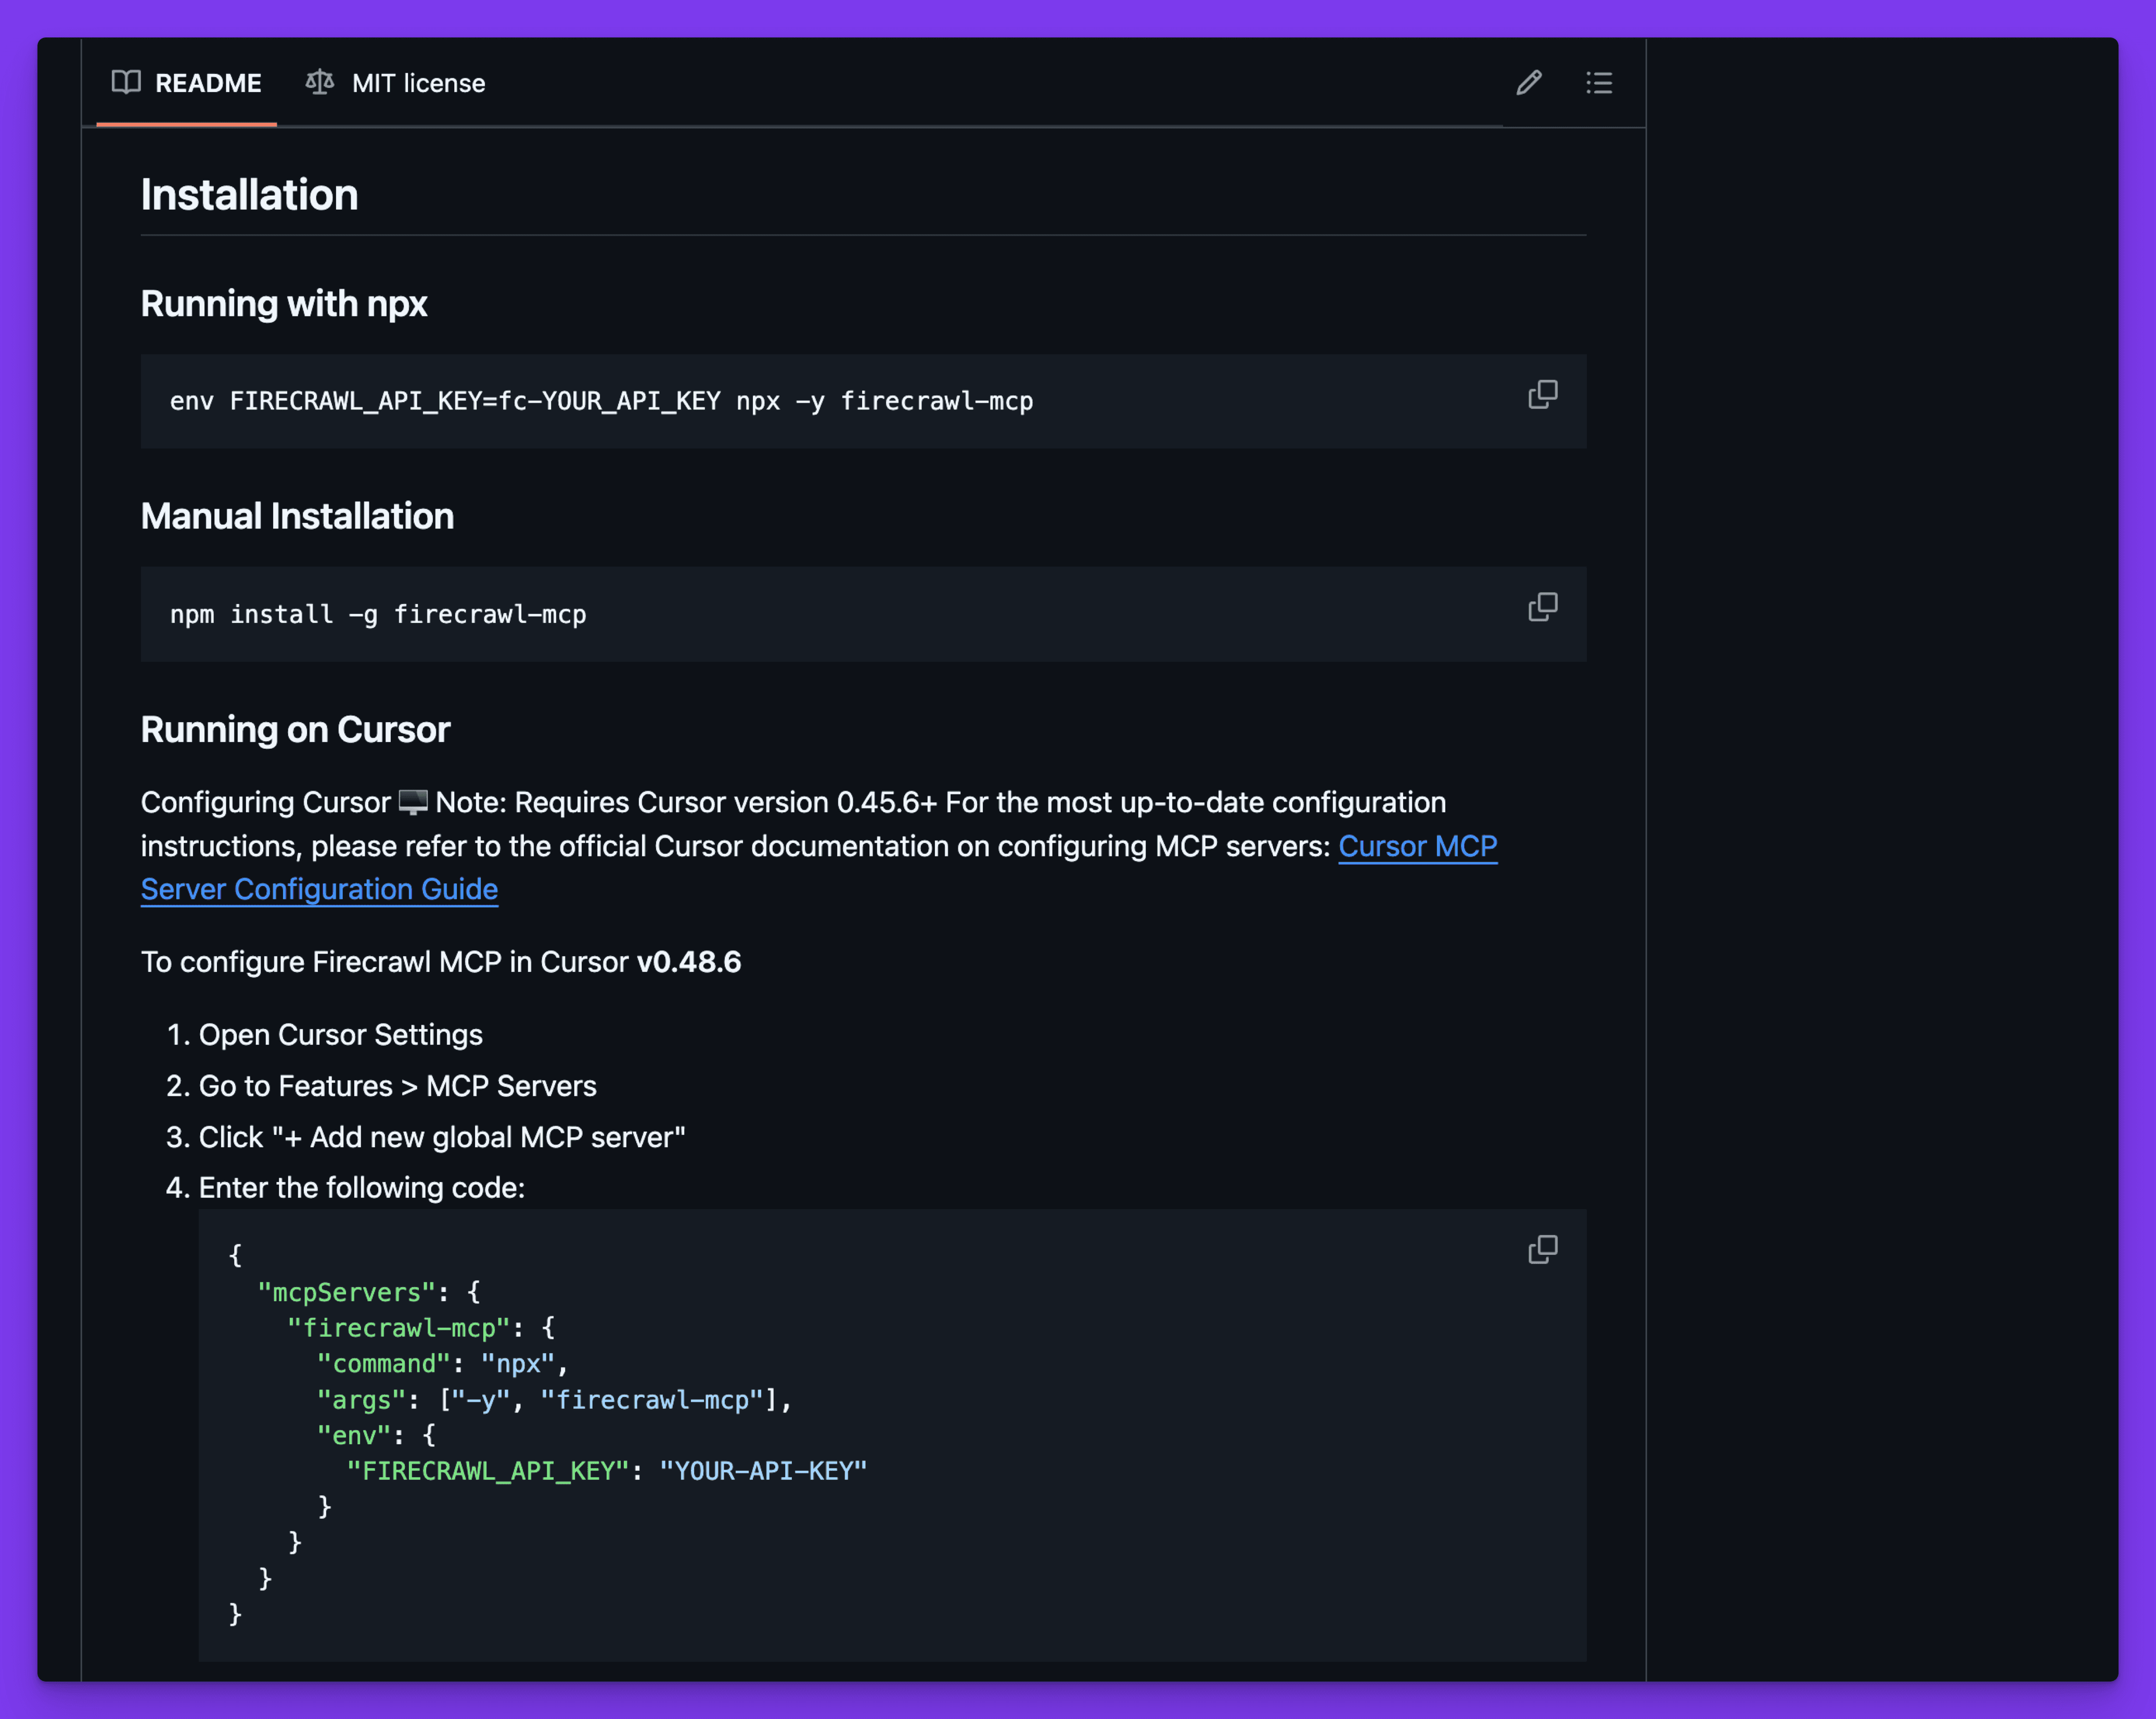
Task: Click the step 'Go to Features > MCP Servers'
Action: coord(398,1086)
